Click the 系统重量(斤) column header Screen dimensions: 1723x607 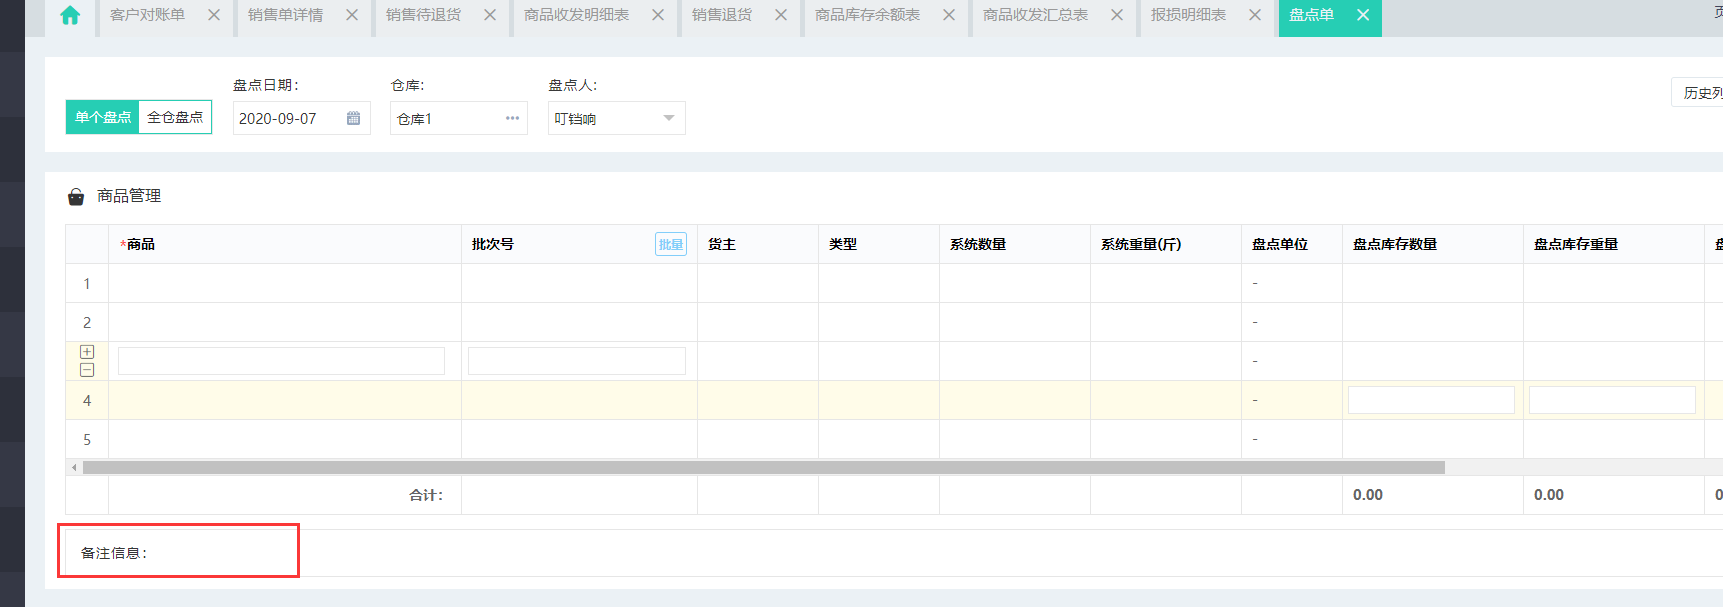tap(1165, 244)
